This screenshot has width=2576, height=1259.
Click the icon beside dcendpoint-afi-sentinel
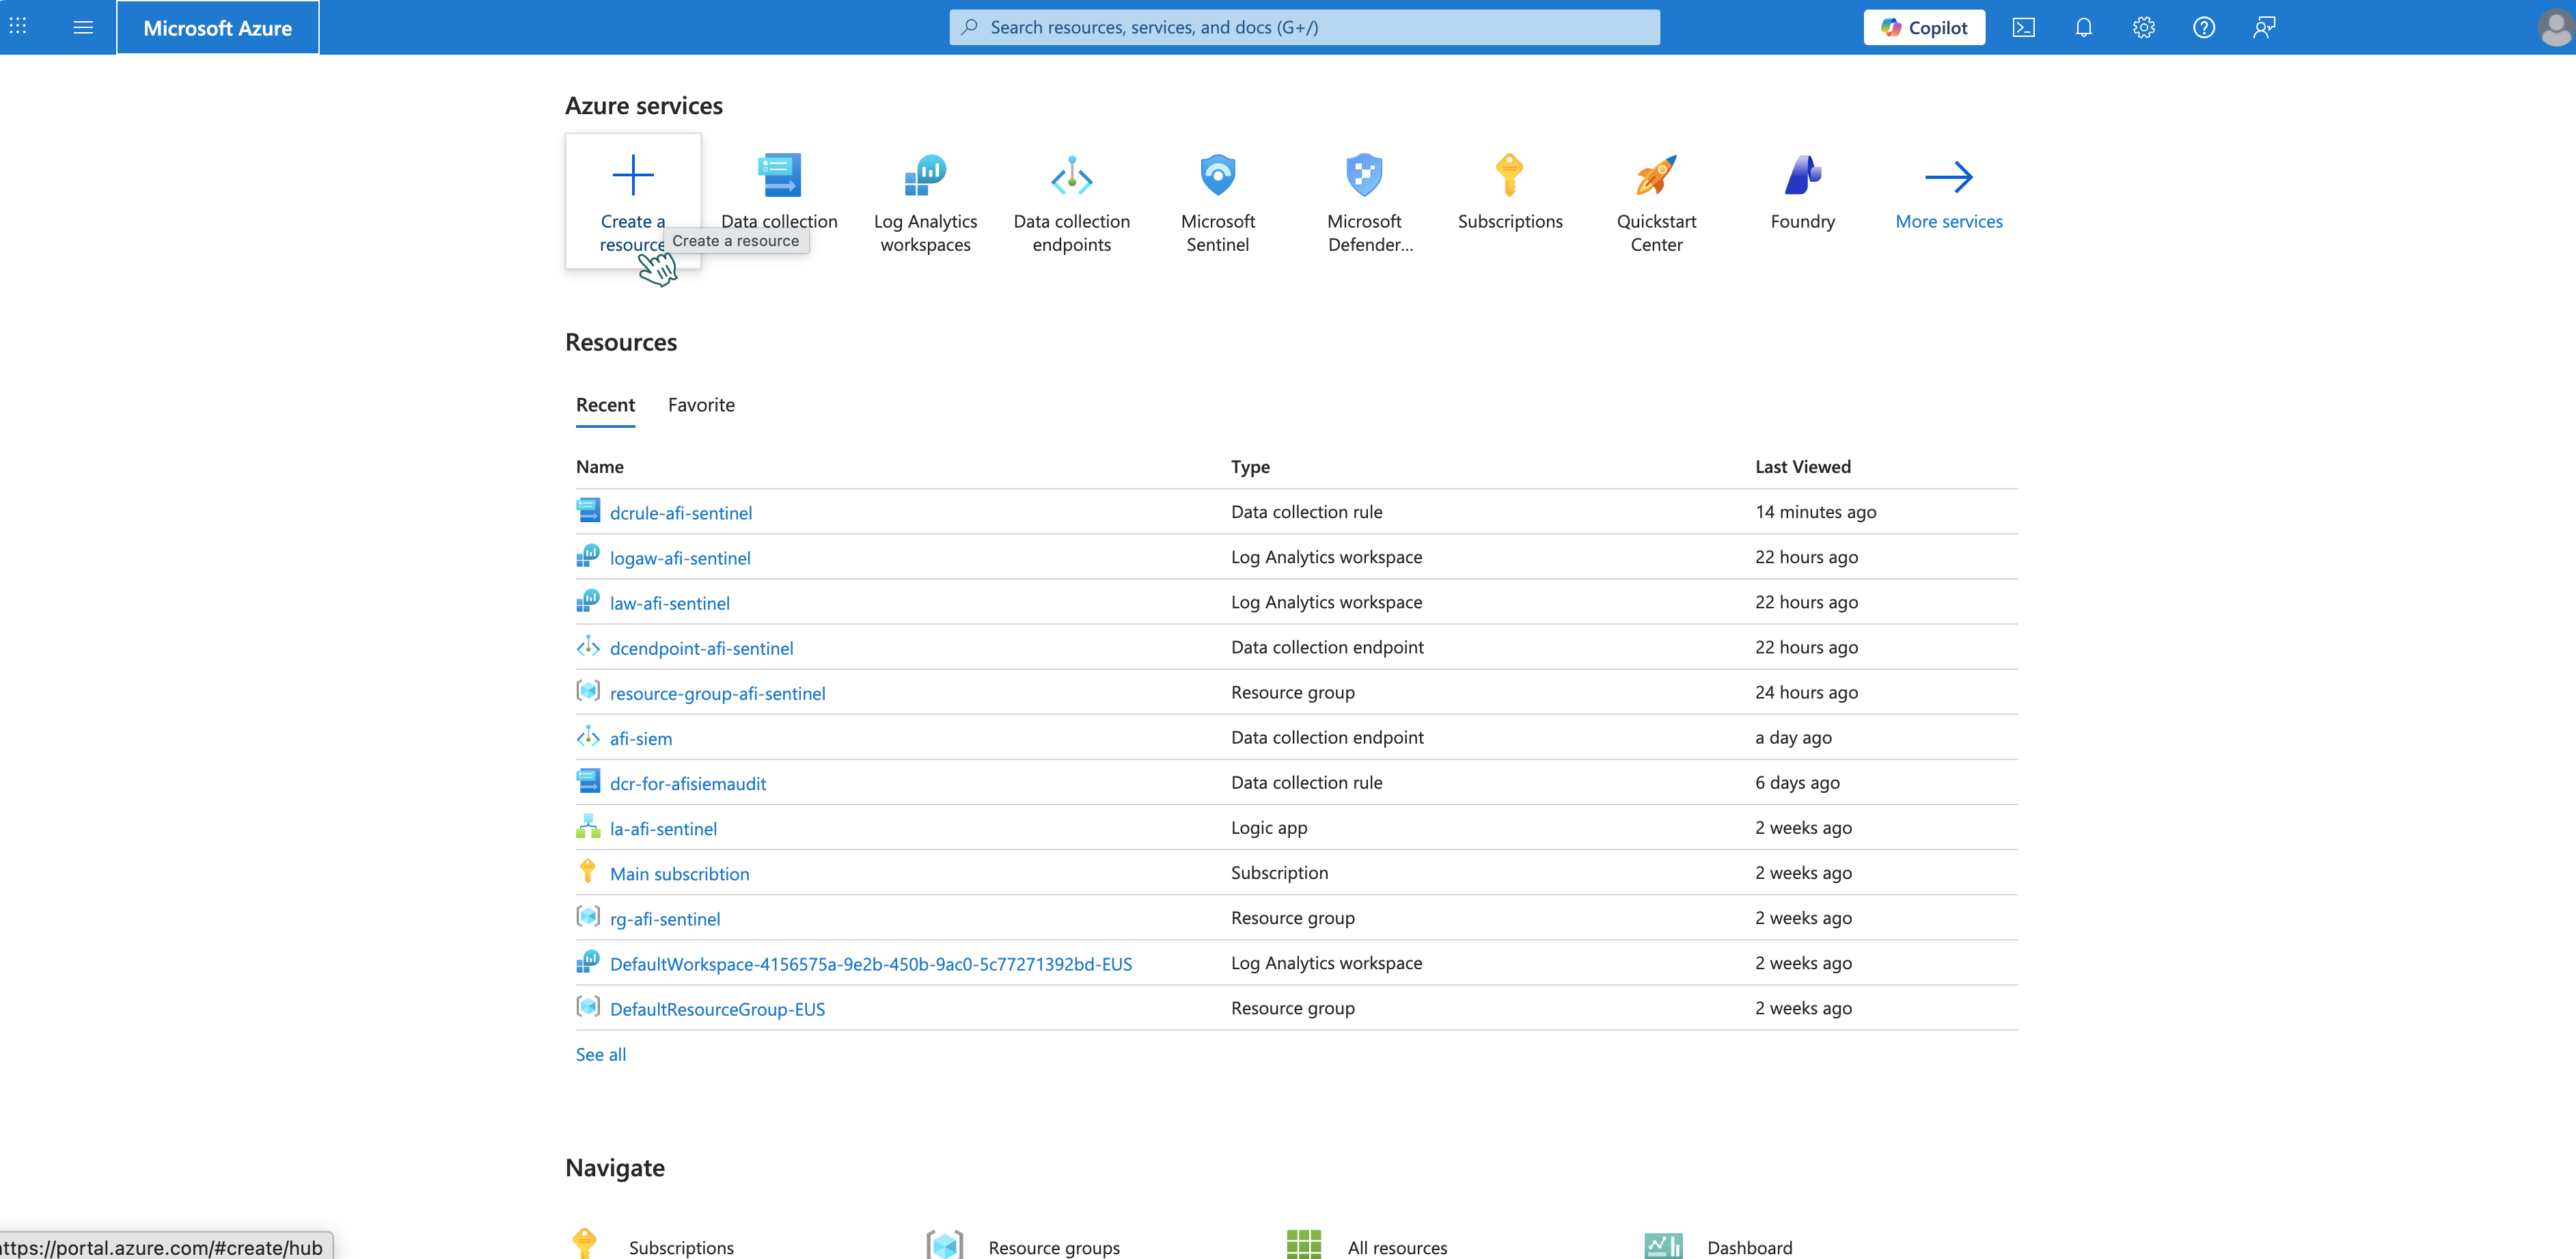pyautogui.click(x=588, y=646)
